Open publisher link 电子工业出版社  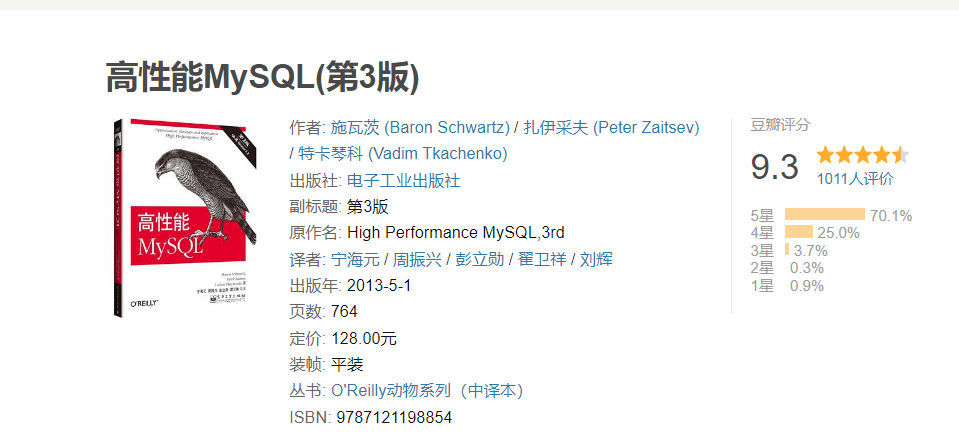point(404,180)
